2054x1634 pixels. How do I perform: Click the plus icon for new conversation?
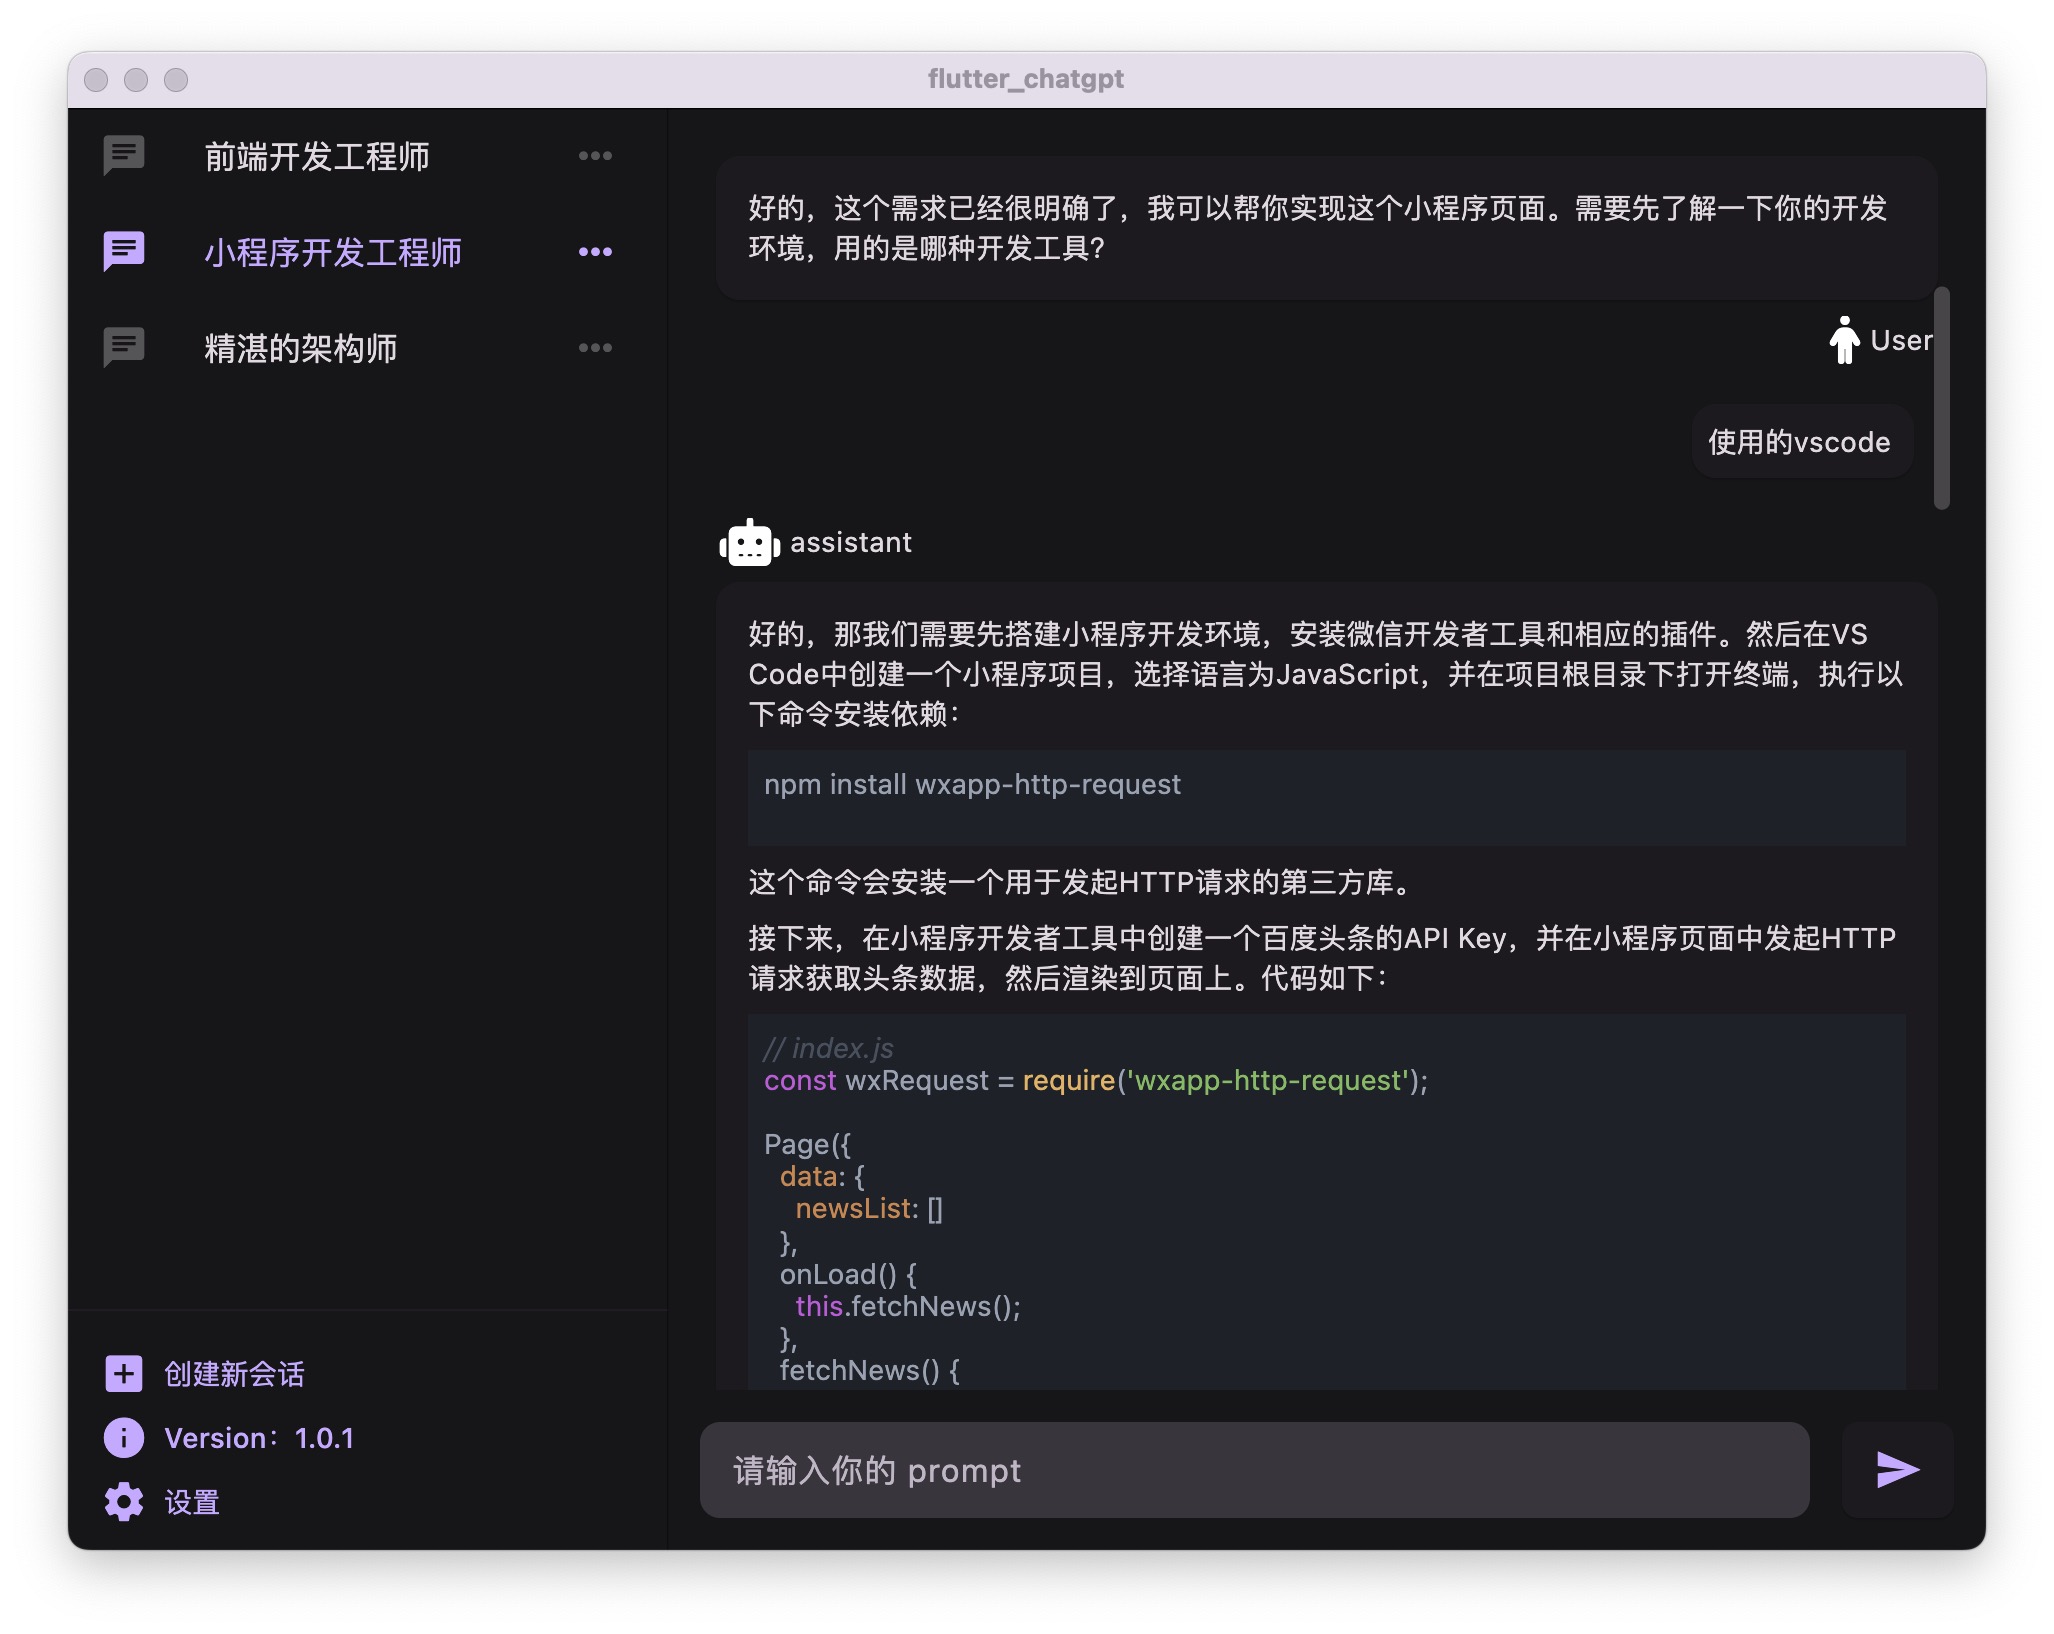[124, 1374]
